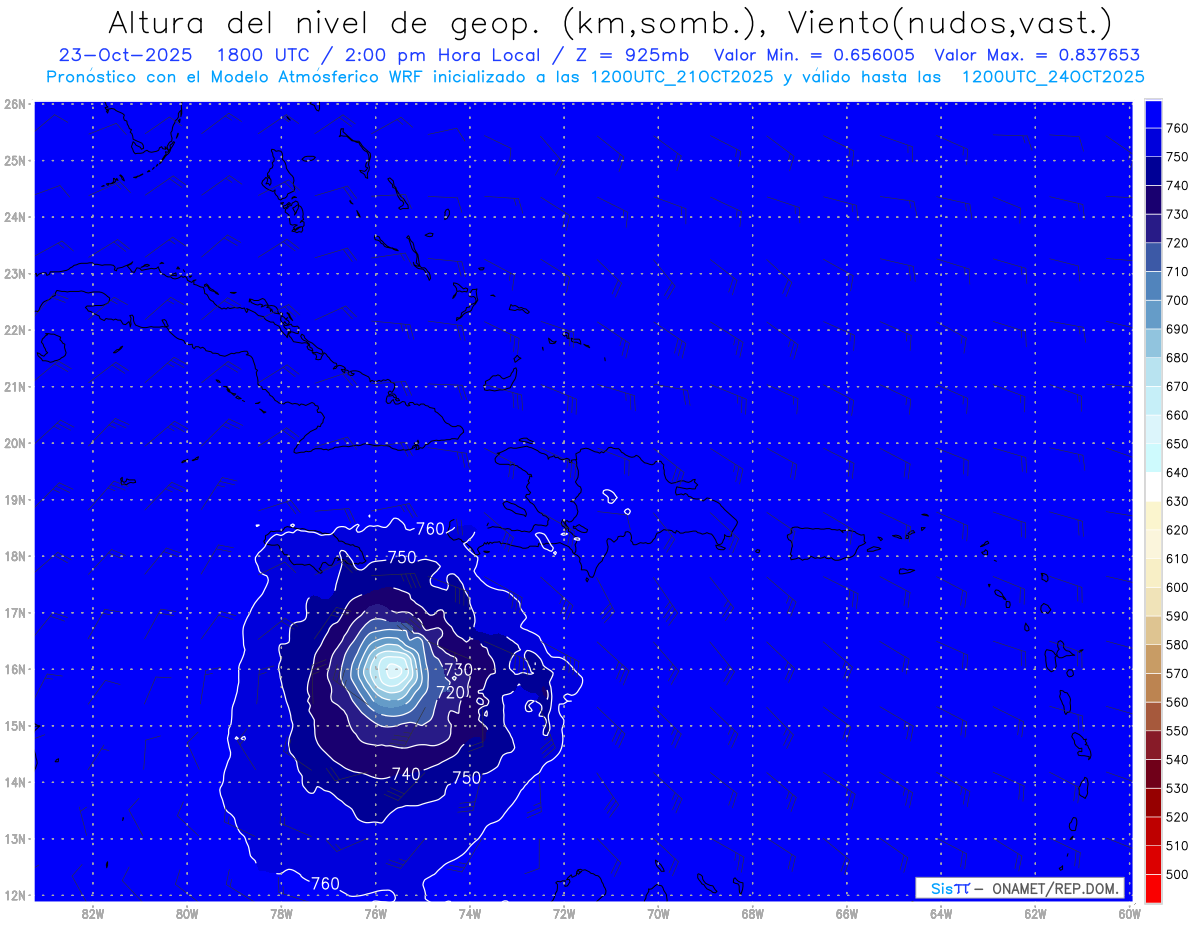Click the 24N latitude axis label
Image resolution: width=1200 pixels, height=927 pixels.
14,217
